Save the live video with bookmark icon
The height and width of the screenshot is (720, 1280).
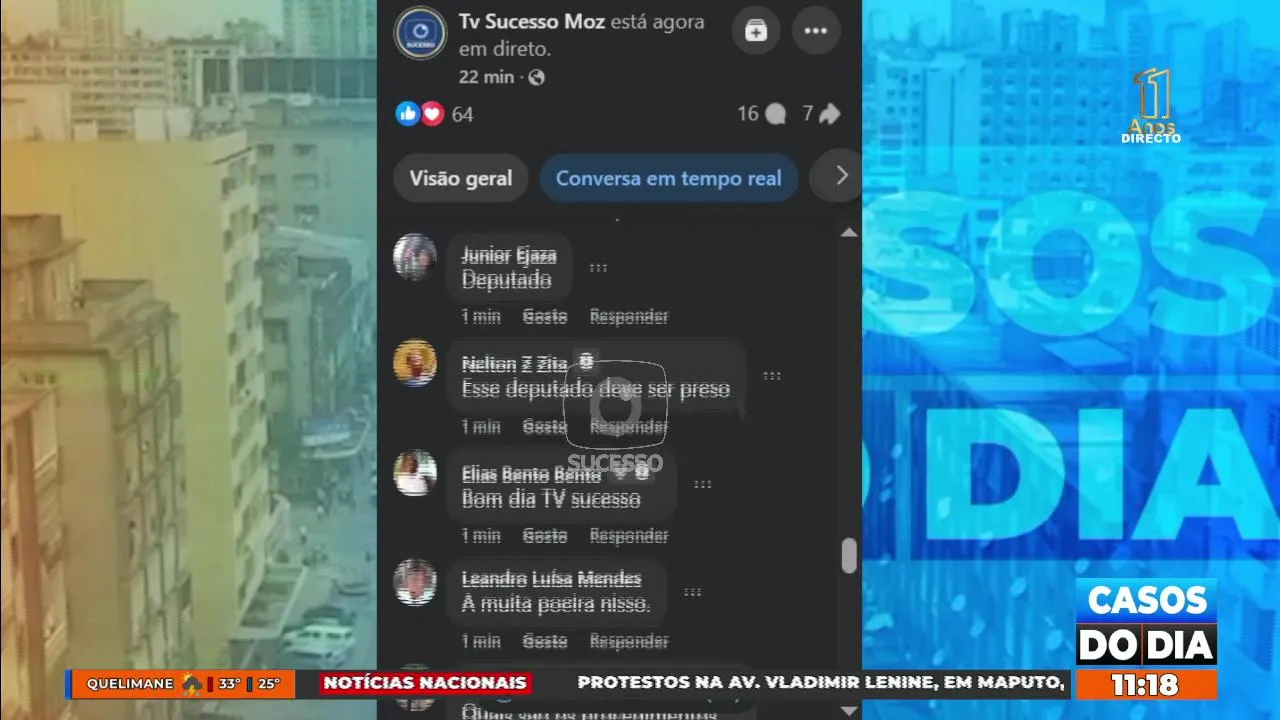[756, 31]
